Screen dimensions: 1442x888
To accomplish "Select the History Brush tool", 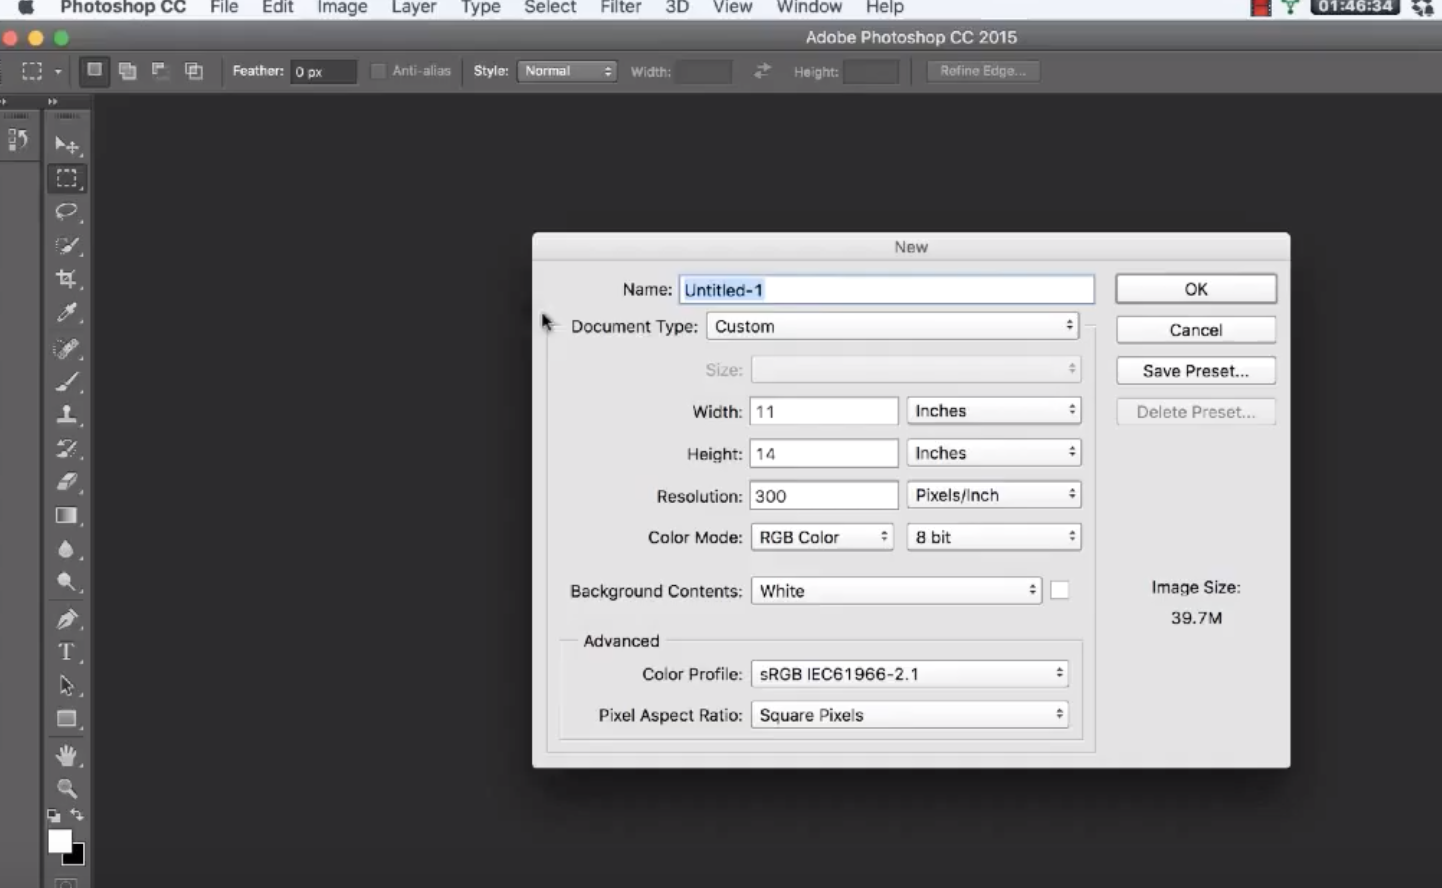I will coord(67,448).
